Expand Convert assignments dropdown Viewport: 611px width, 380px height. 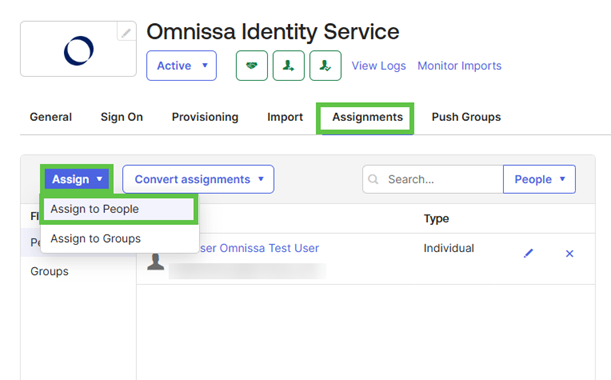coord(198,179)
